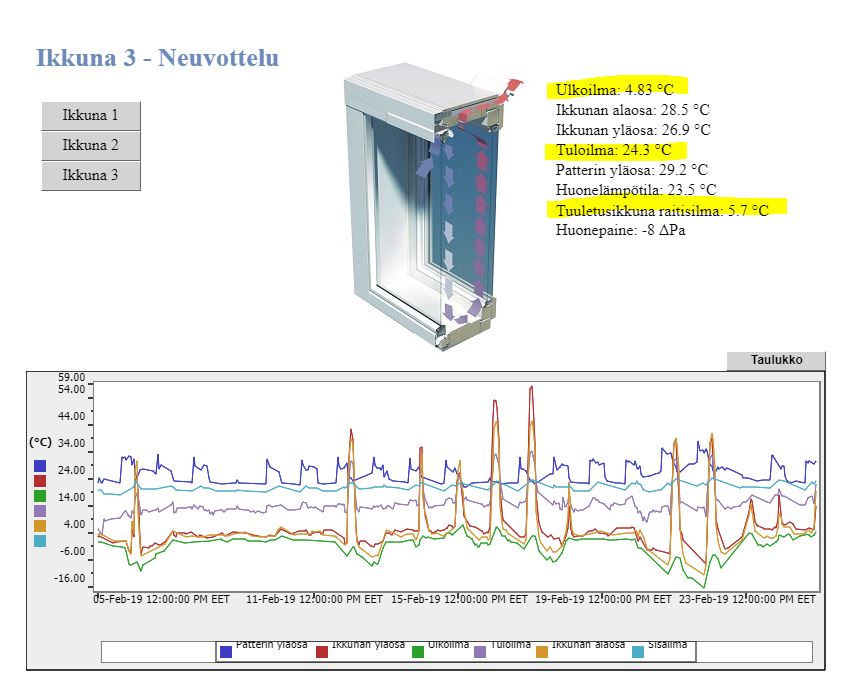
Task: Select the cyan swatch beside the y-axis
Action: coord(40,541)
